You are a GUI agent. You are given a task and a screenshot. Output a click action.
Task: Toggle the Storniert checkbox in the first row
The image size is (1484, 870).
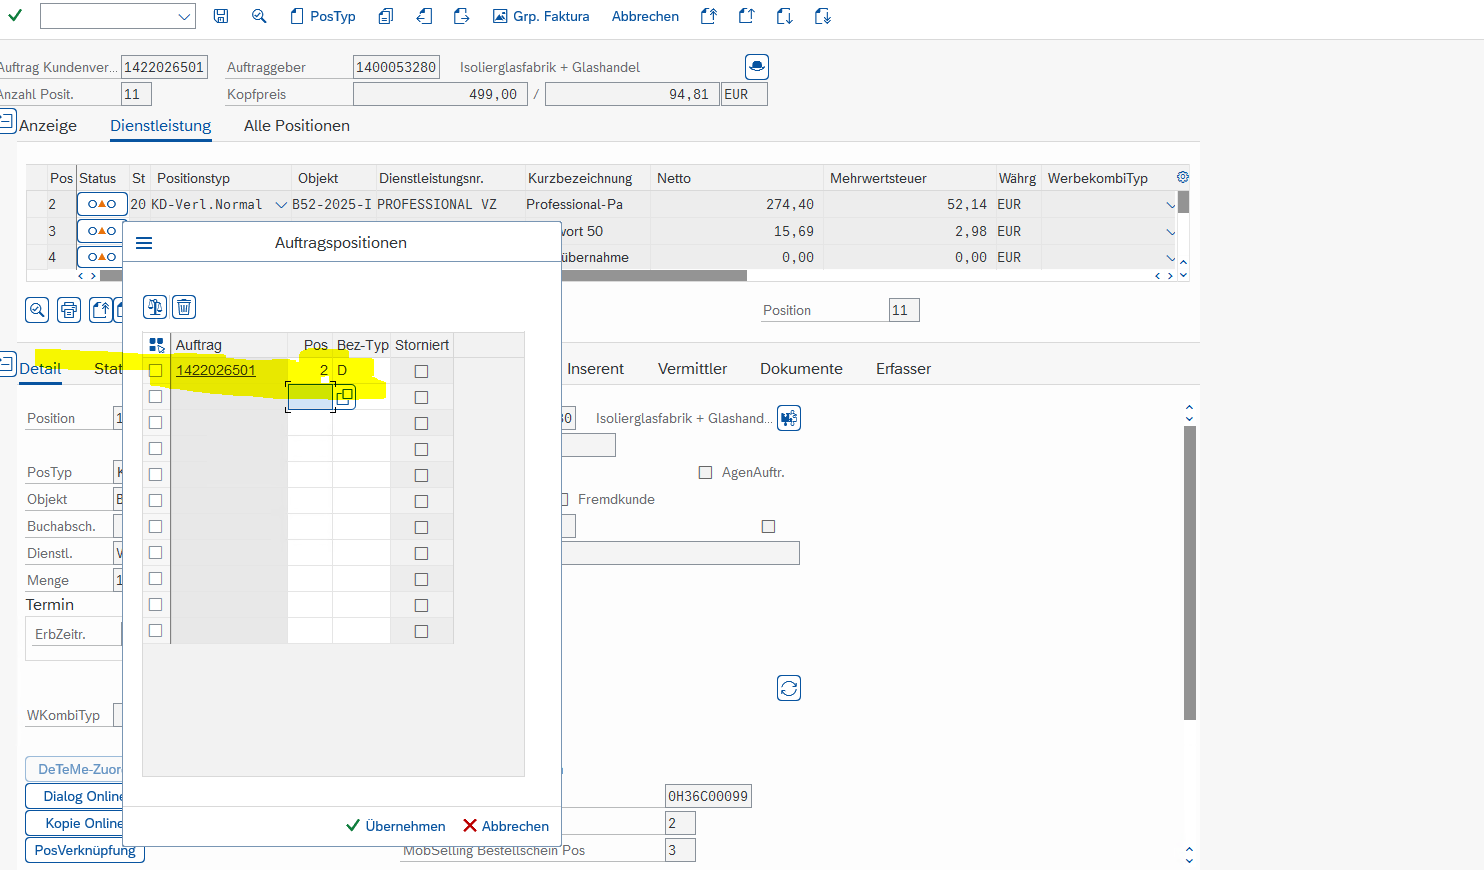pos(421,371)
